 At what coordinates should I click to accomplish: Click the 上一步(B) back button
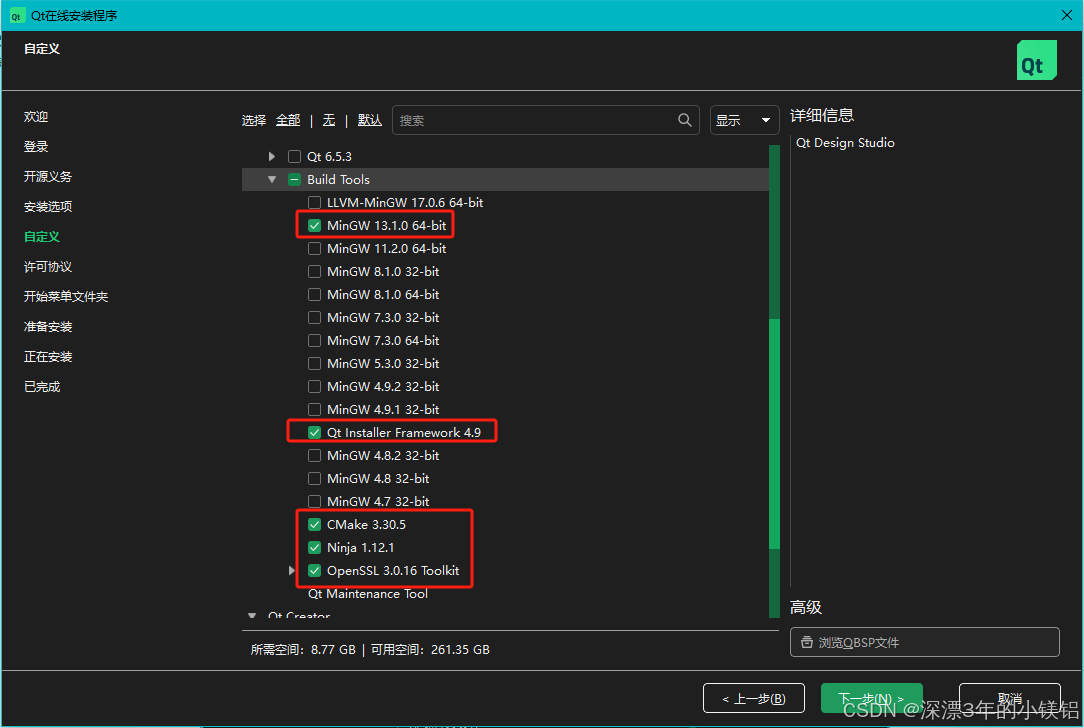tap(754, 698)
